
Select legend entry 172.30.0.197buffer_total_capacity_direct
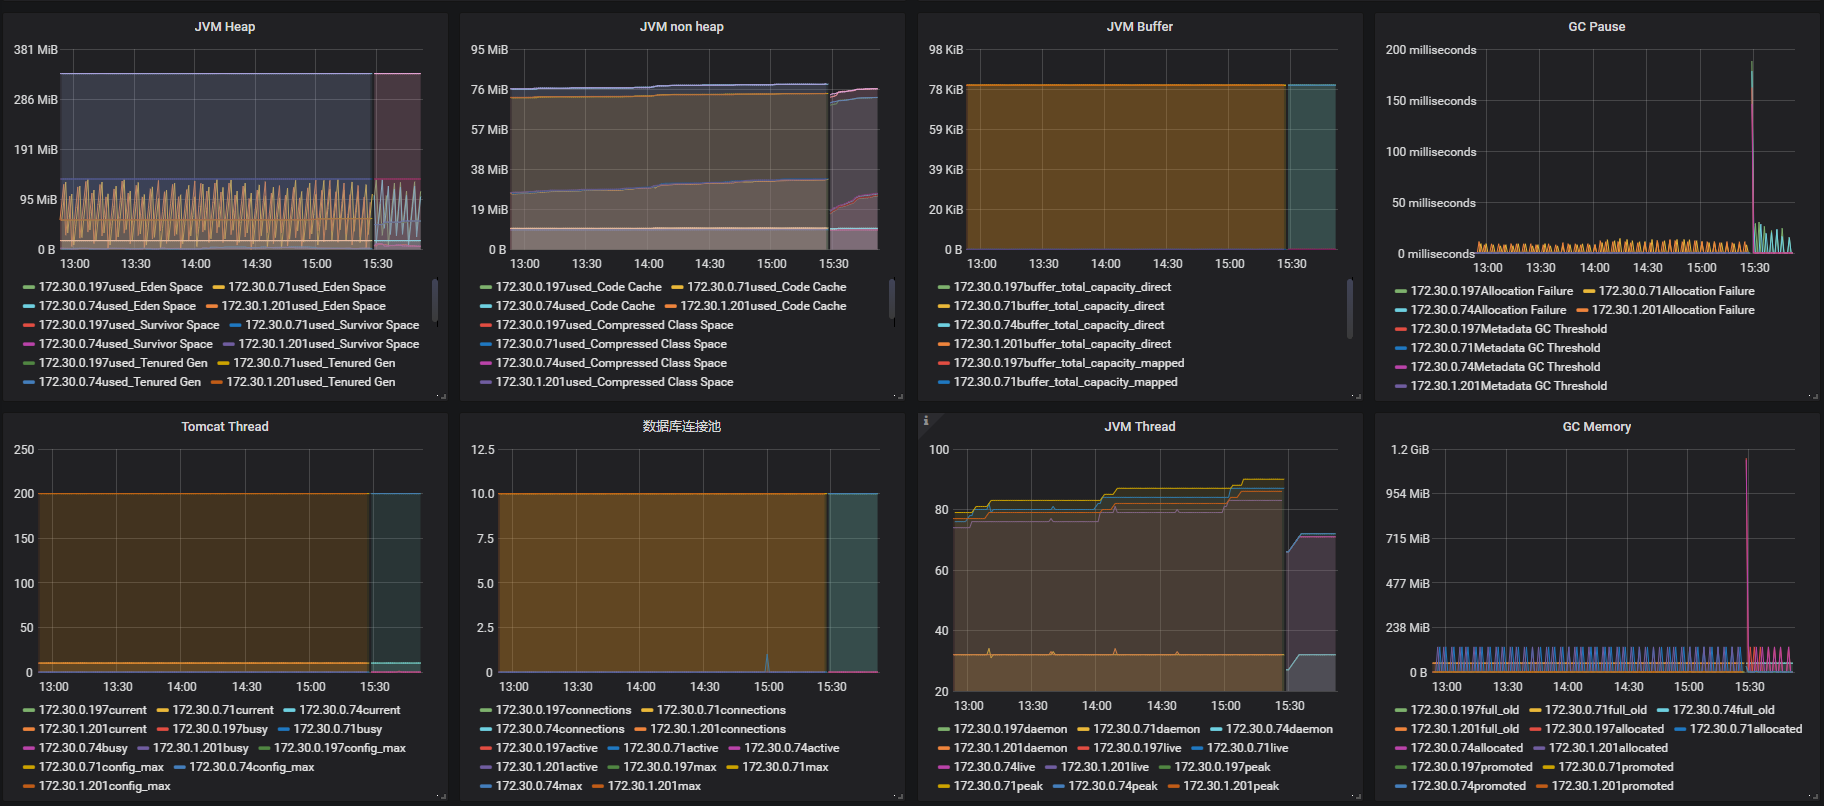click(x=1062, y=287)
